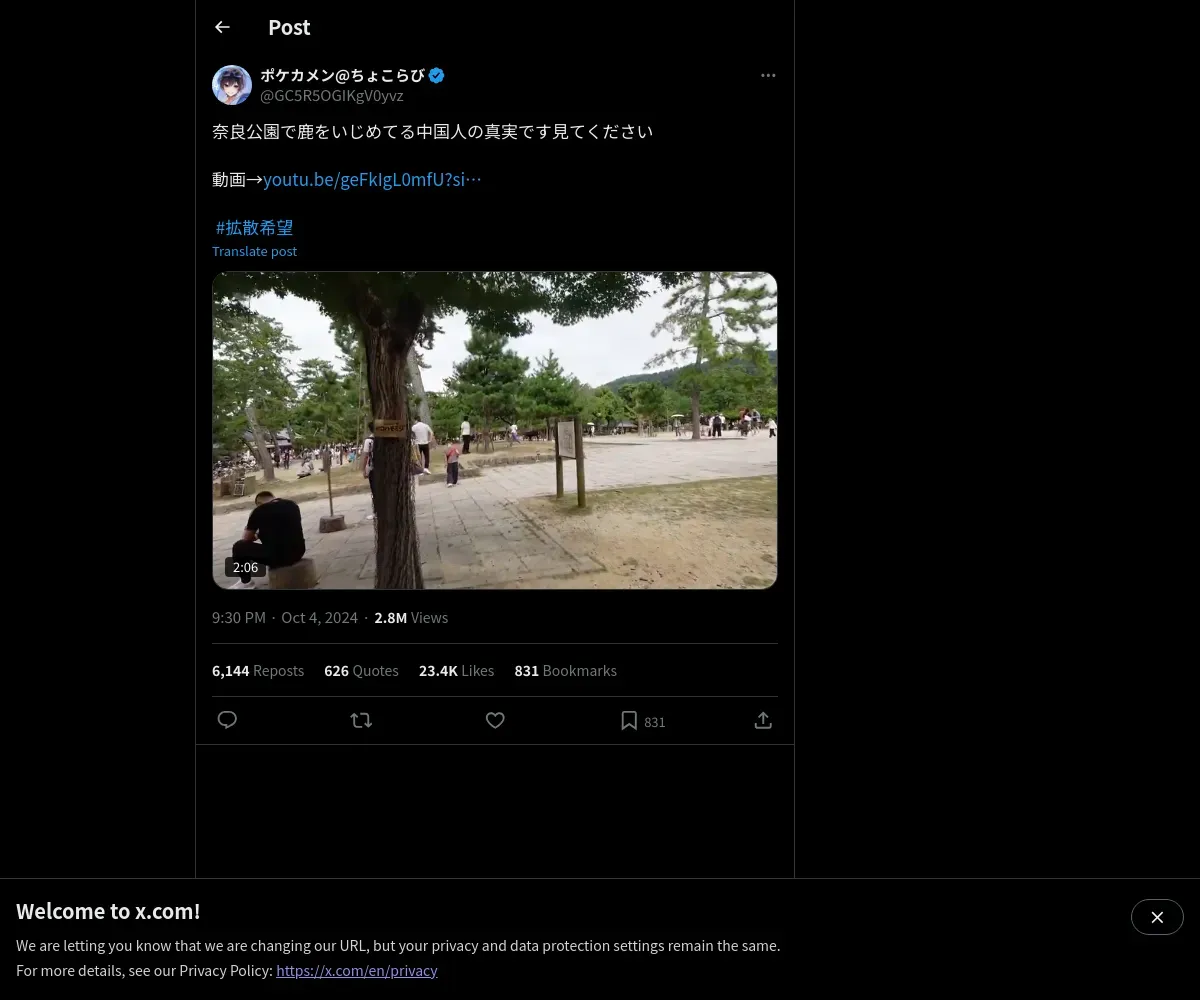1200x1000 pixels.
Task: Open the #拡散希望 hashtag
Action: (x=254, y=228)
